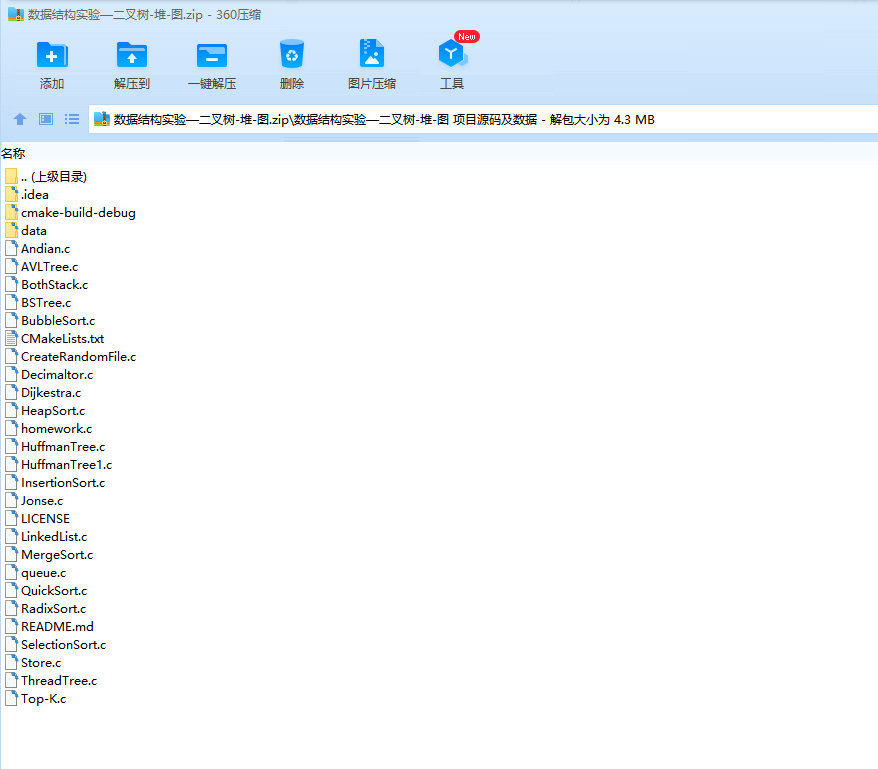Select file BothStack.c
The height and width of the screenshot is (769, 878).
point(46,285)
